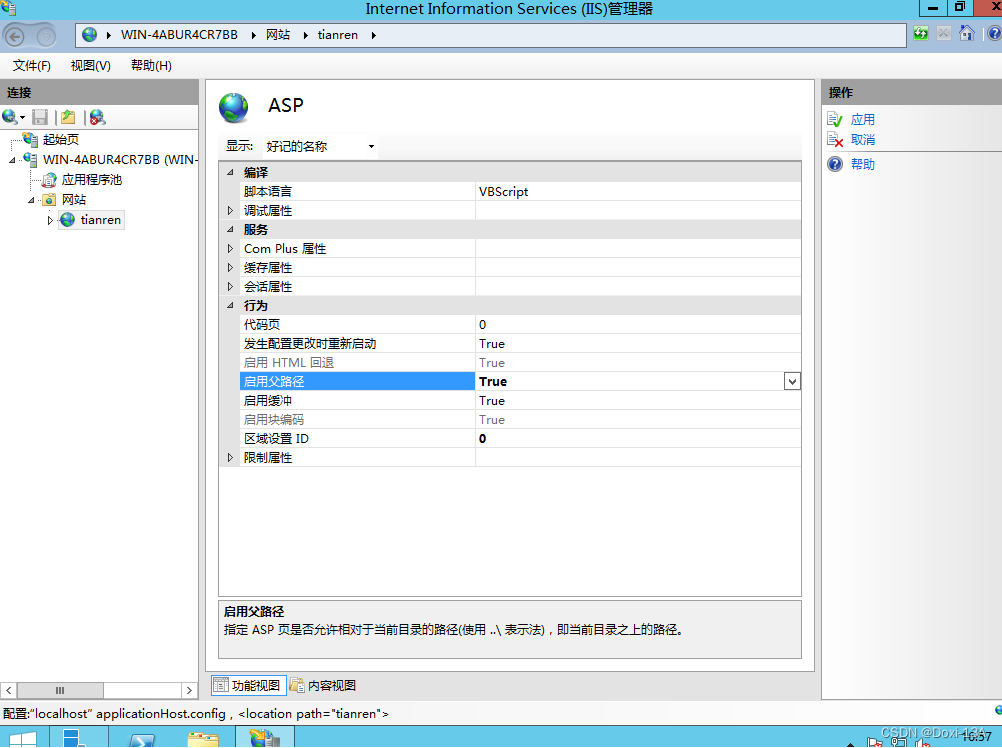
Task: Collapse the WIN-4ABUR4CR7BB server node
Action: 12,160
